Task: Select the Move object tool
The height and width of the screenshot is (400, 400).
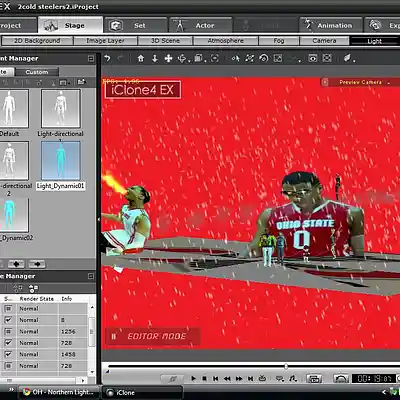Action: pos(168,59)
